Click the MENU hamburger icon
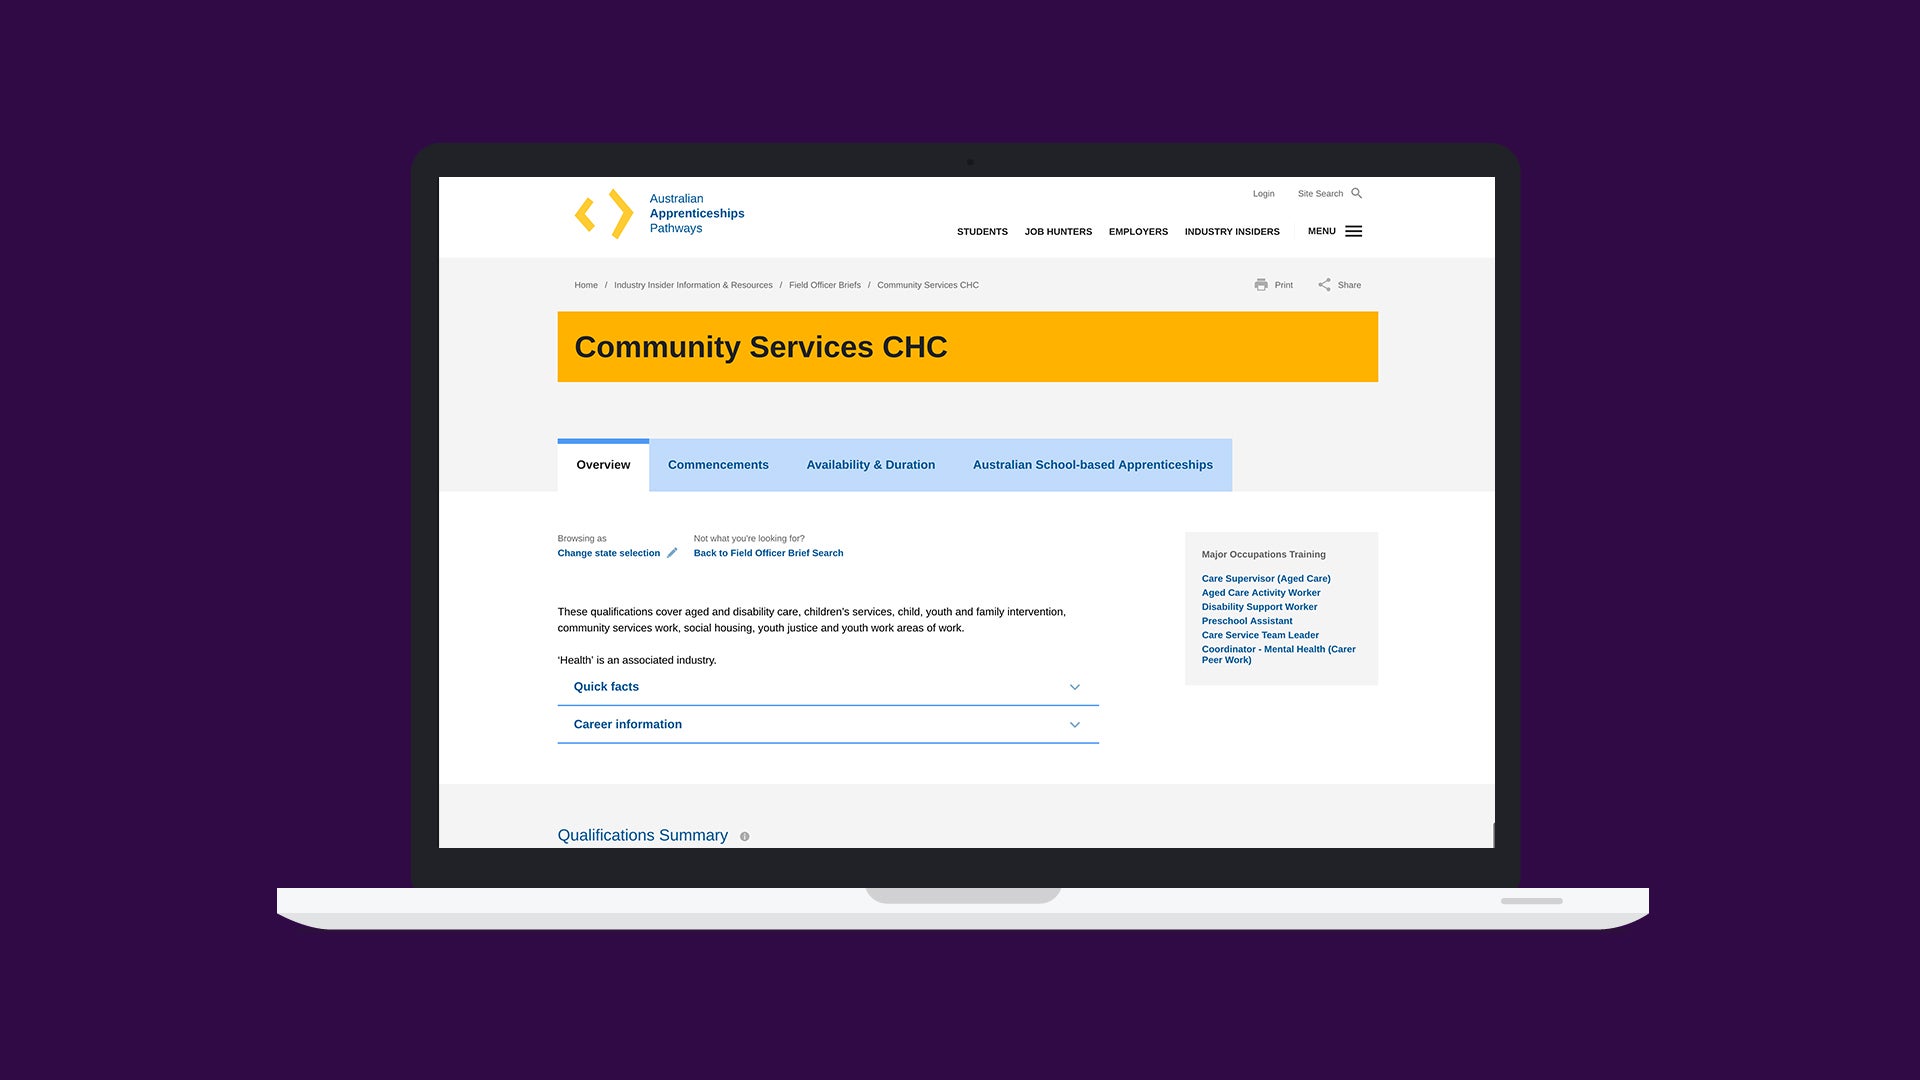 pos(1353,231)
